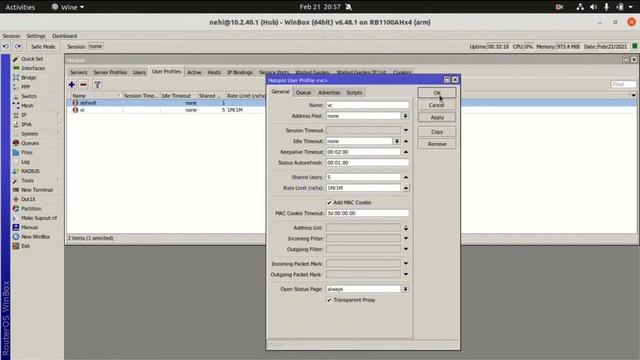Collapse Keepalive Timeout field arrow
Screen dimensions: 640x360
406,152
